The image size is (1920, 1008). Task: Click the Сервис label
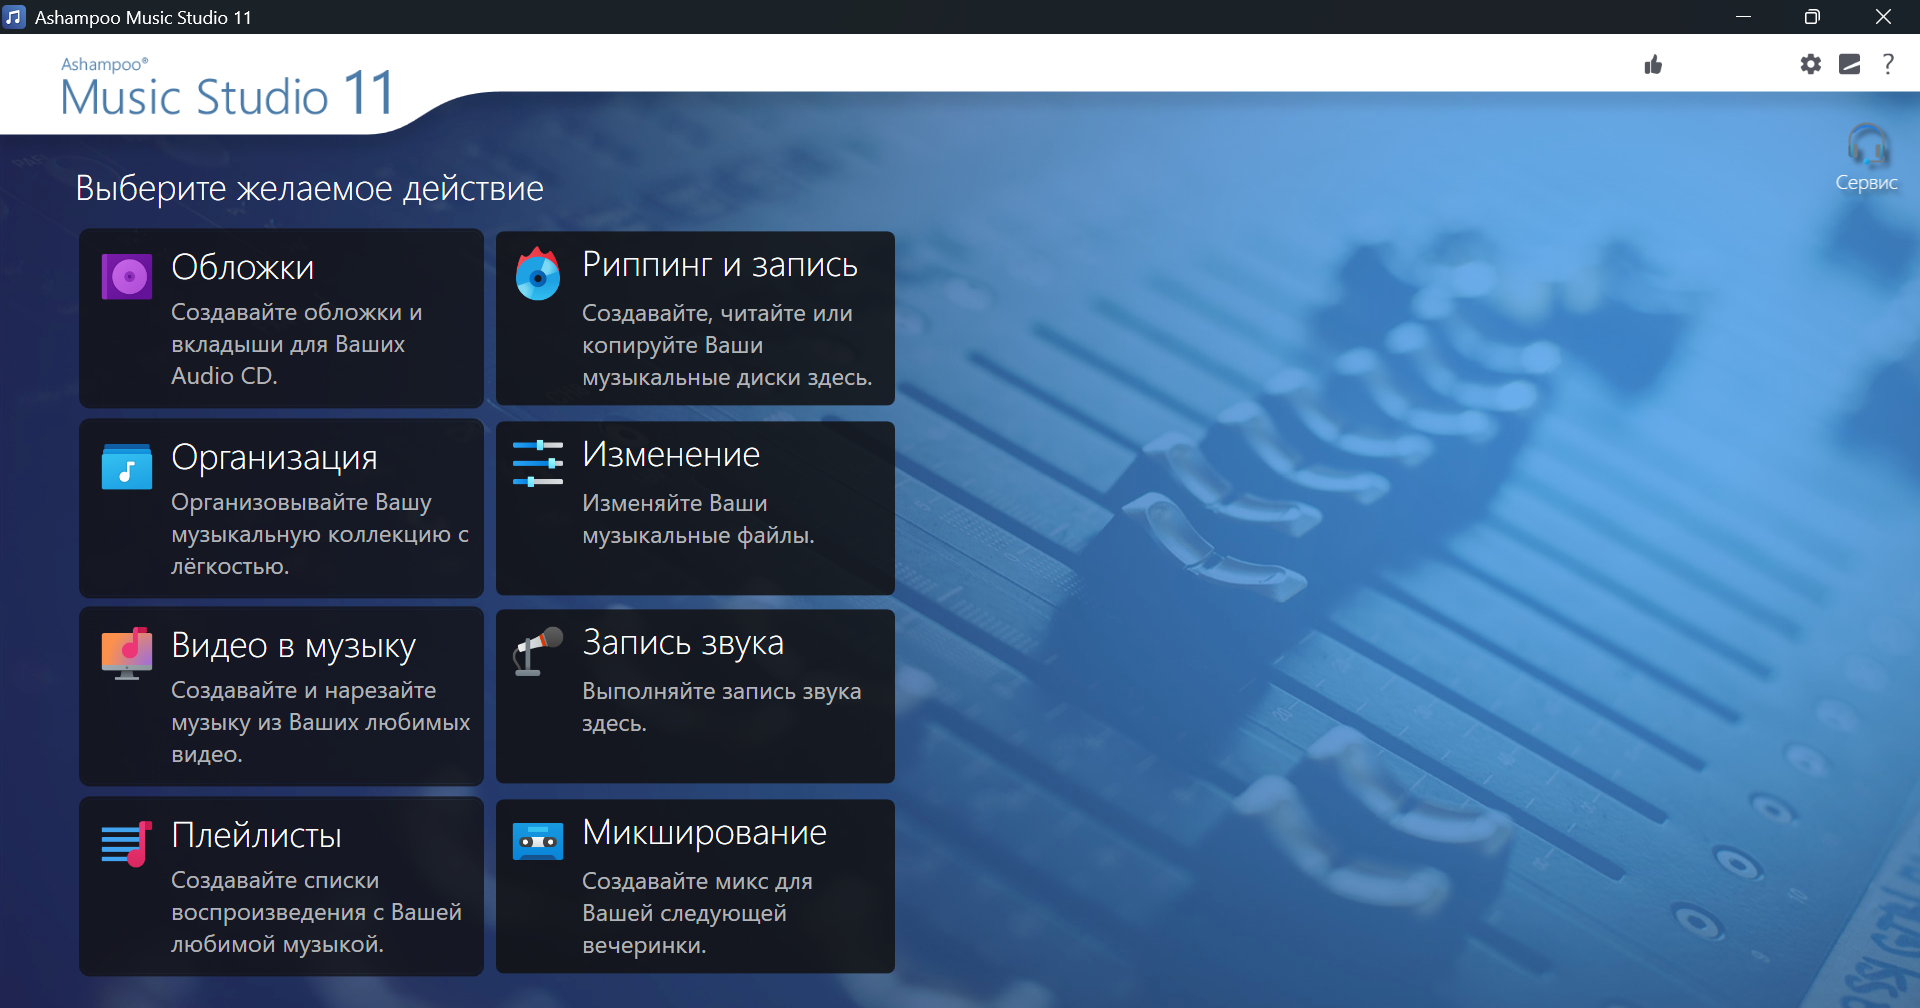tap(1867, 183)
